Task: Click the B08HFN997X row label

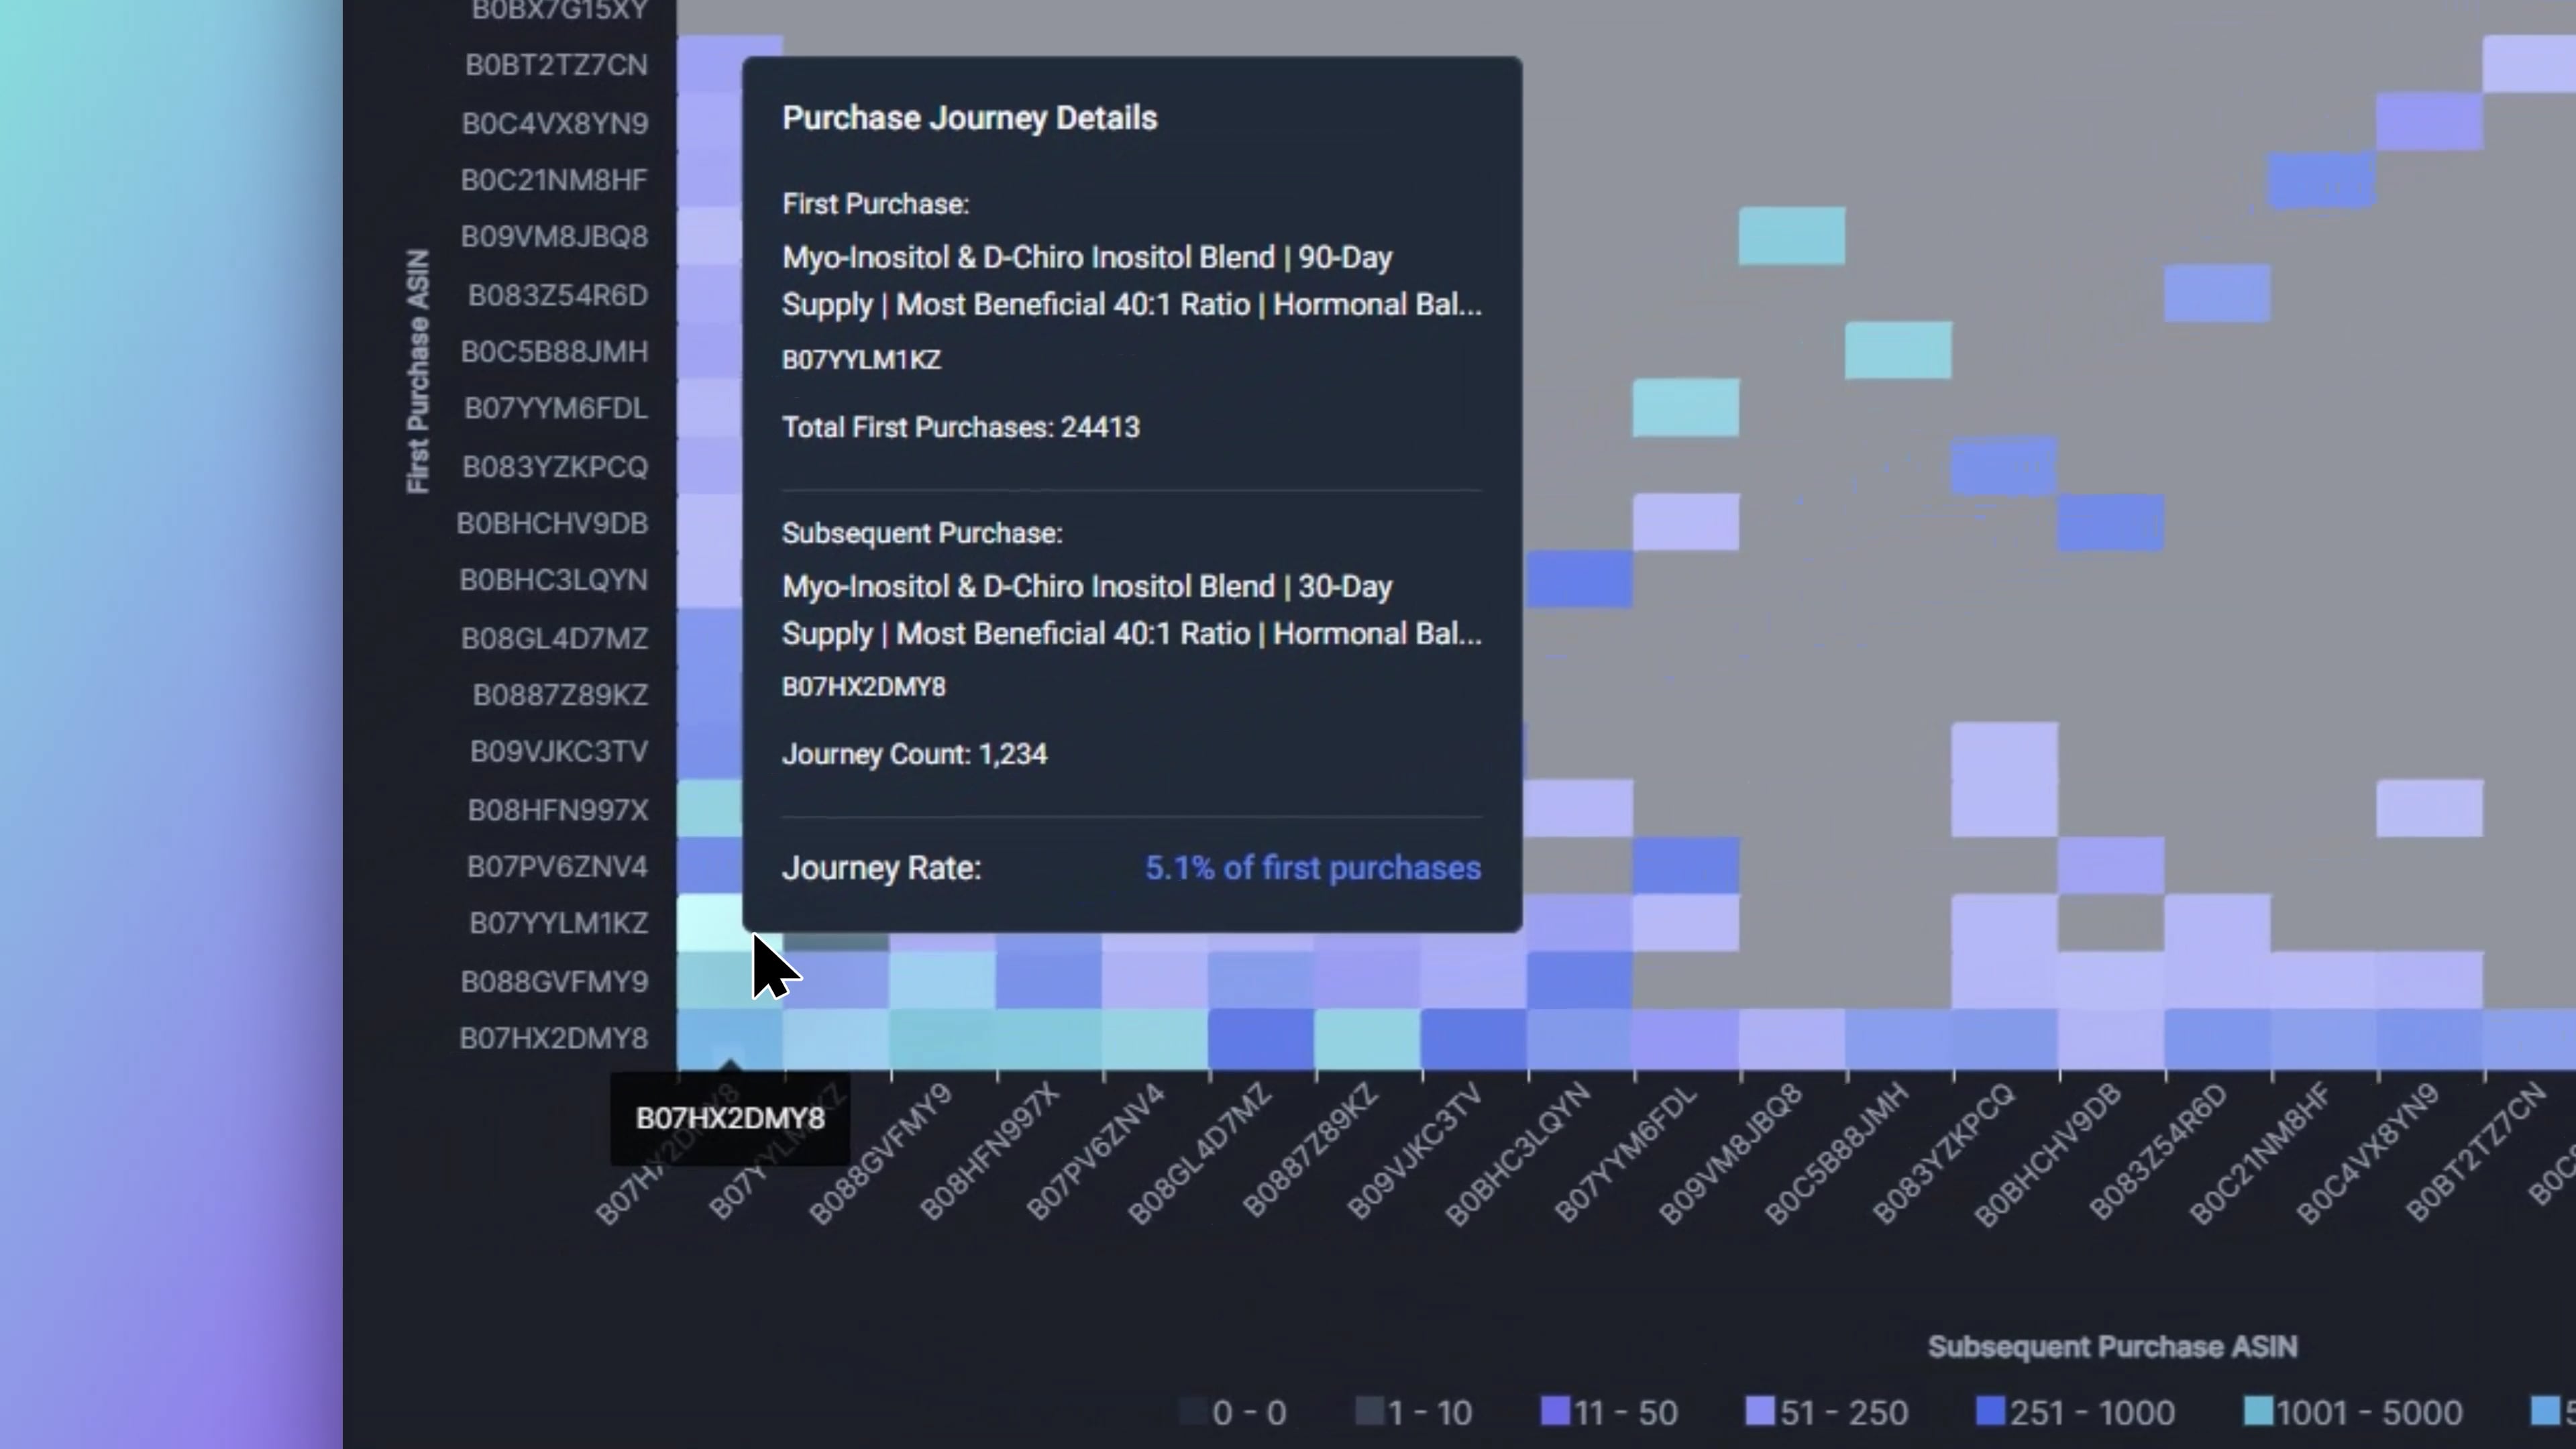Action: click(558, 809)
